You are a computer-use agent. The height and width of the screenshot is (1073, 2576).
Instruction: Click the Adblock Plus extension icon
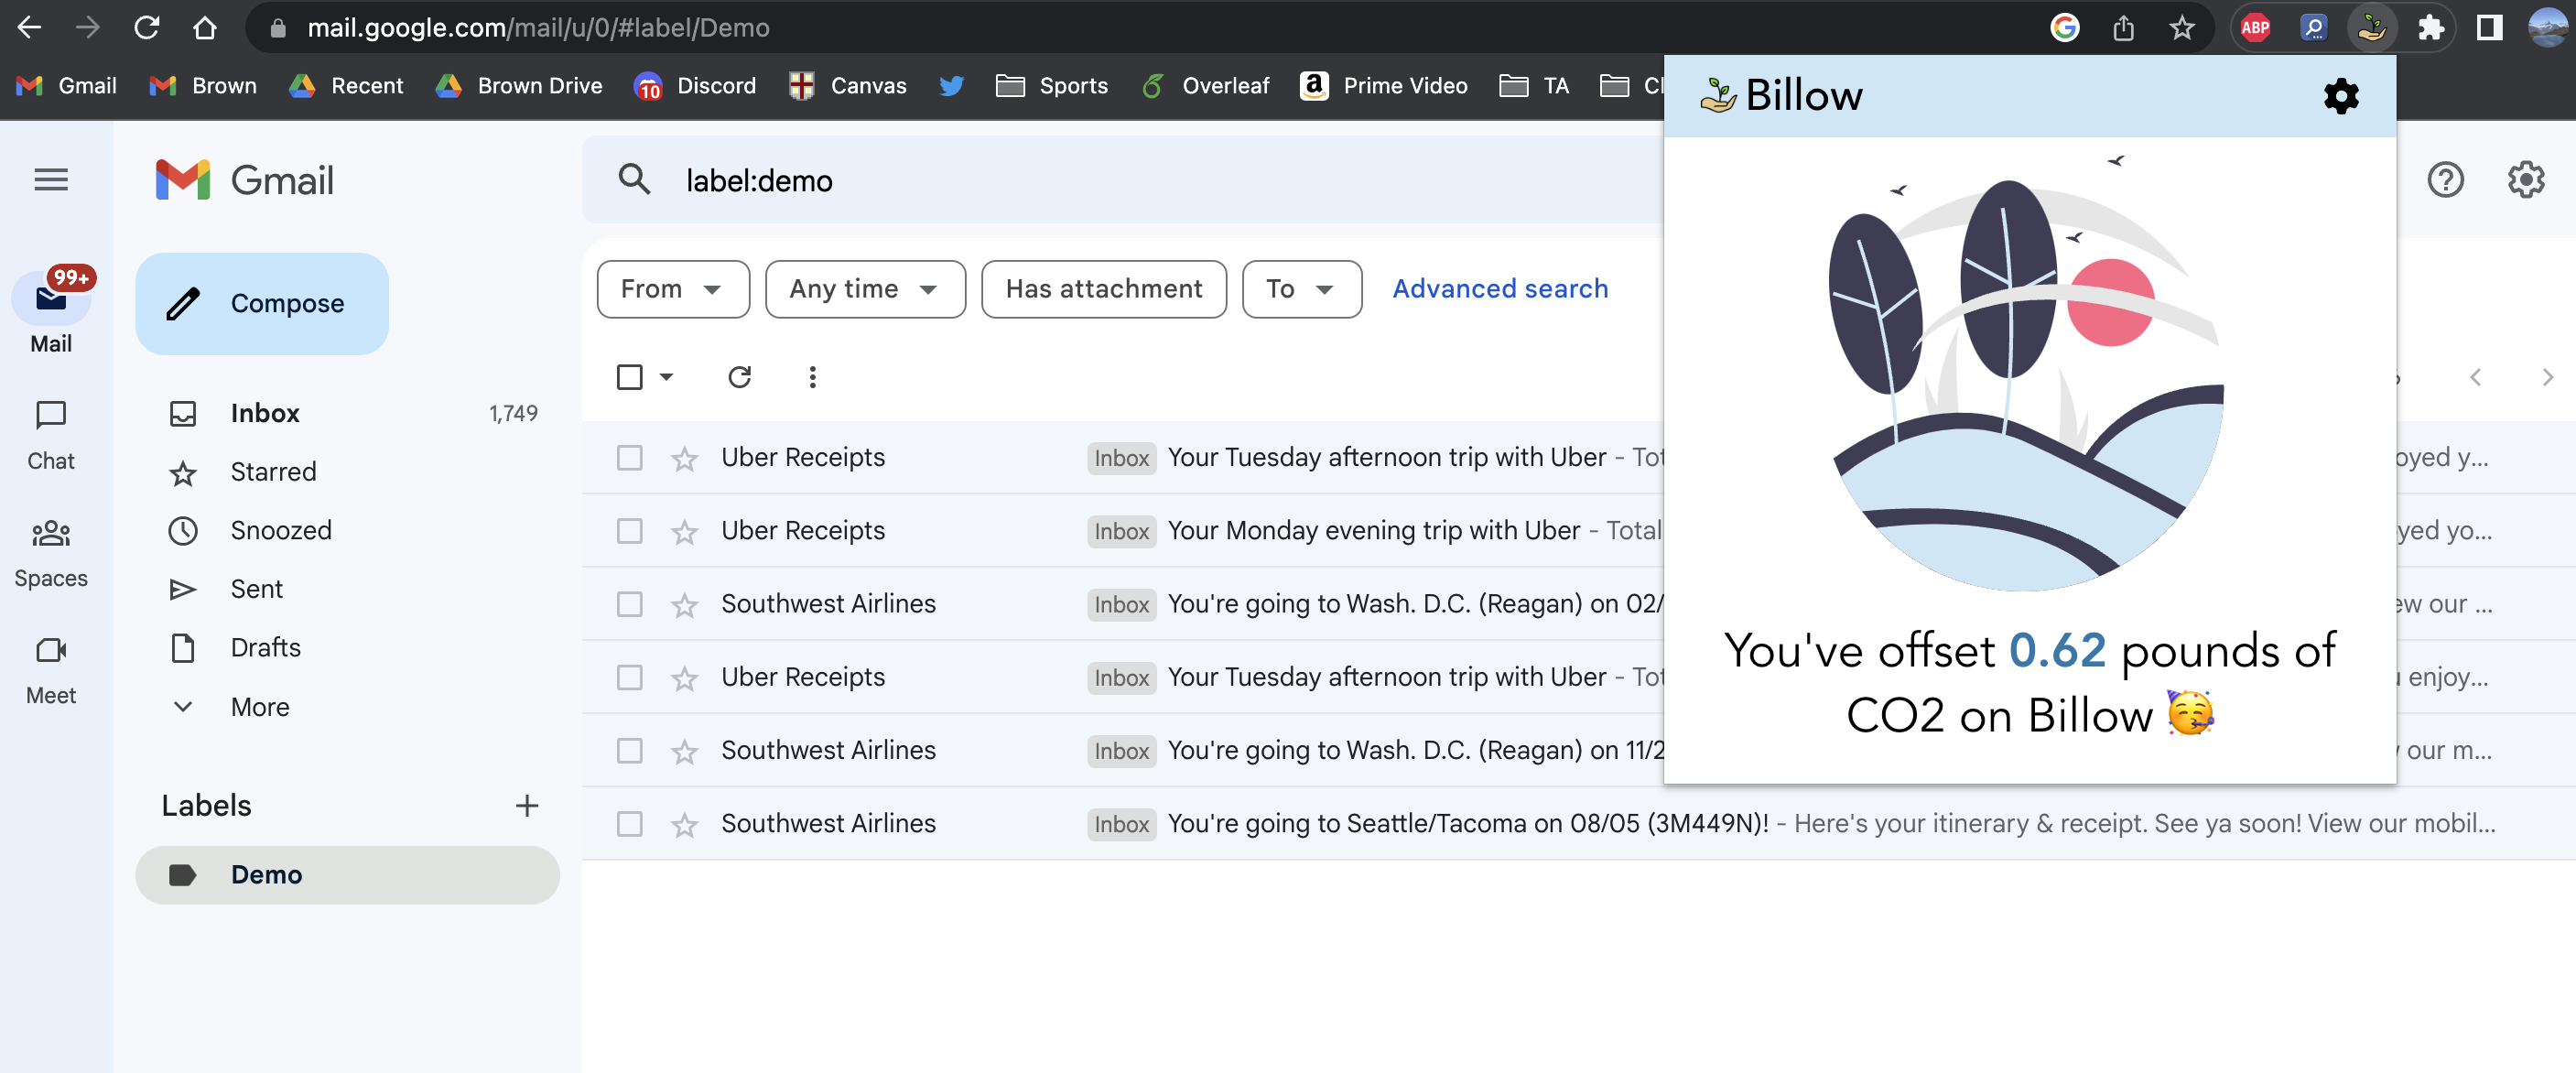point(2255,28)
